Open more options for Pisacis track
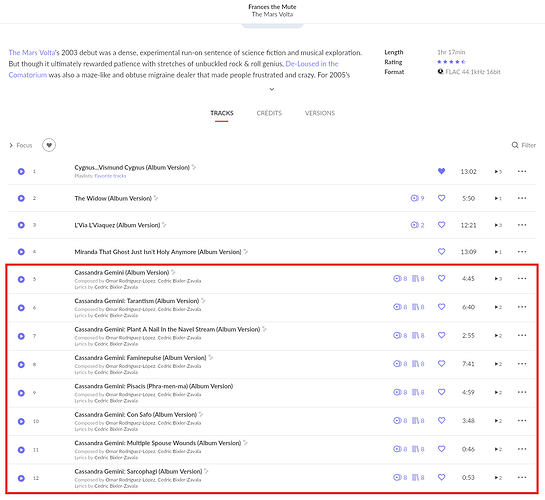Image resolution: width=545 pixels, height=500 pixels. pyautogui.click(x=522, y=392)
